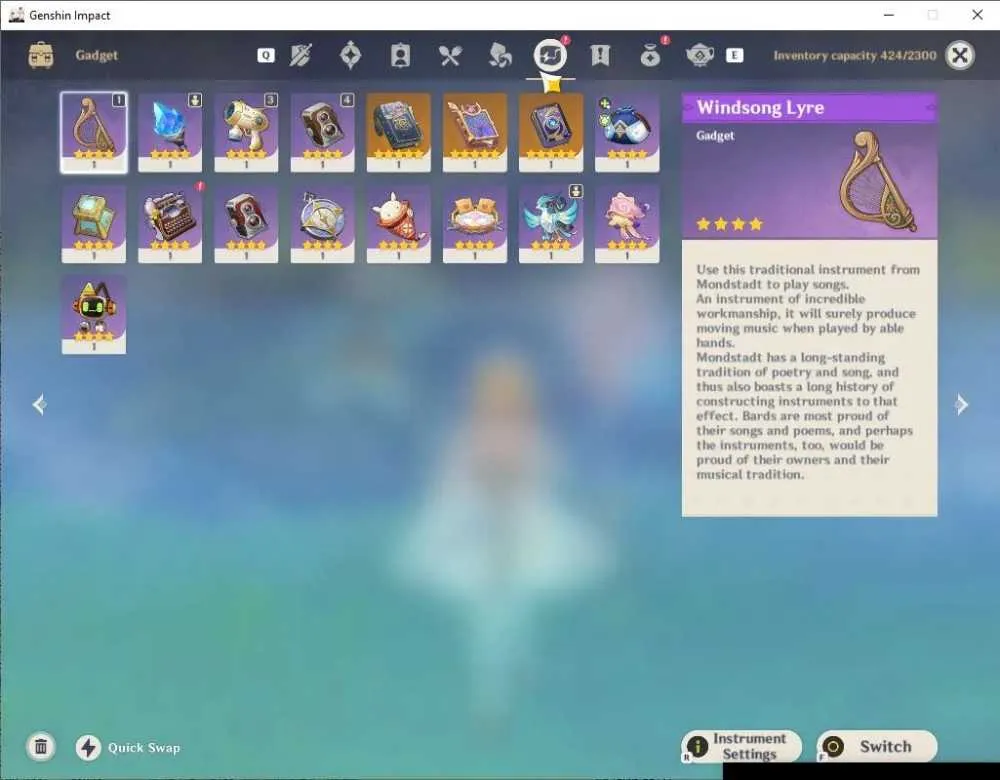Select the Windsong Lyre item card
This screenshot has width=1000, height=780.
94,133
